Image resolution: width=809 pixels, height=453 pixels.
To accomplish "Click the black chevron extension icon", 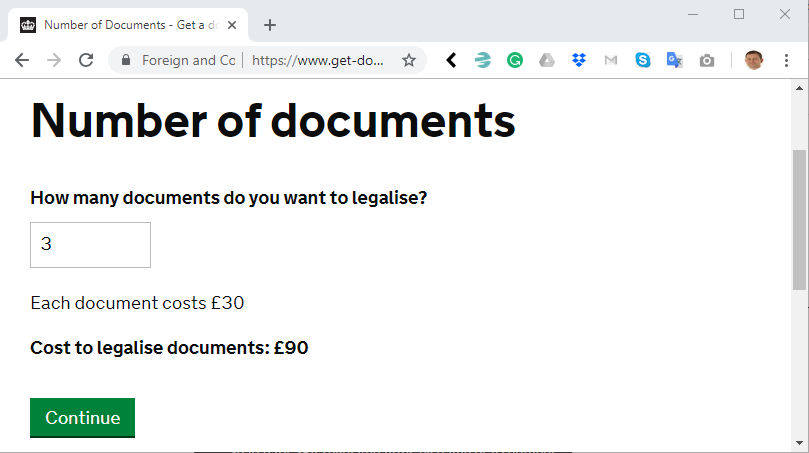I will [451, 60].
